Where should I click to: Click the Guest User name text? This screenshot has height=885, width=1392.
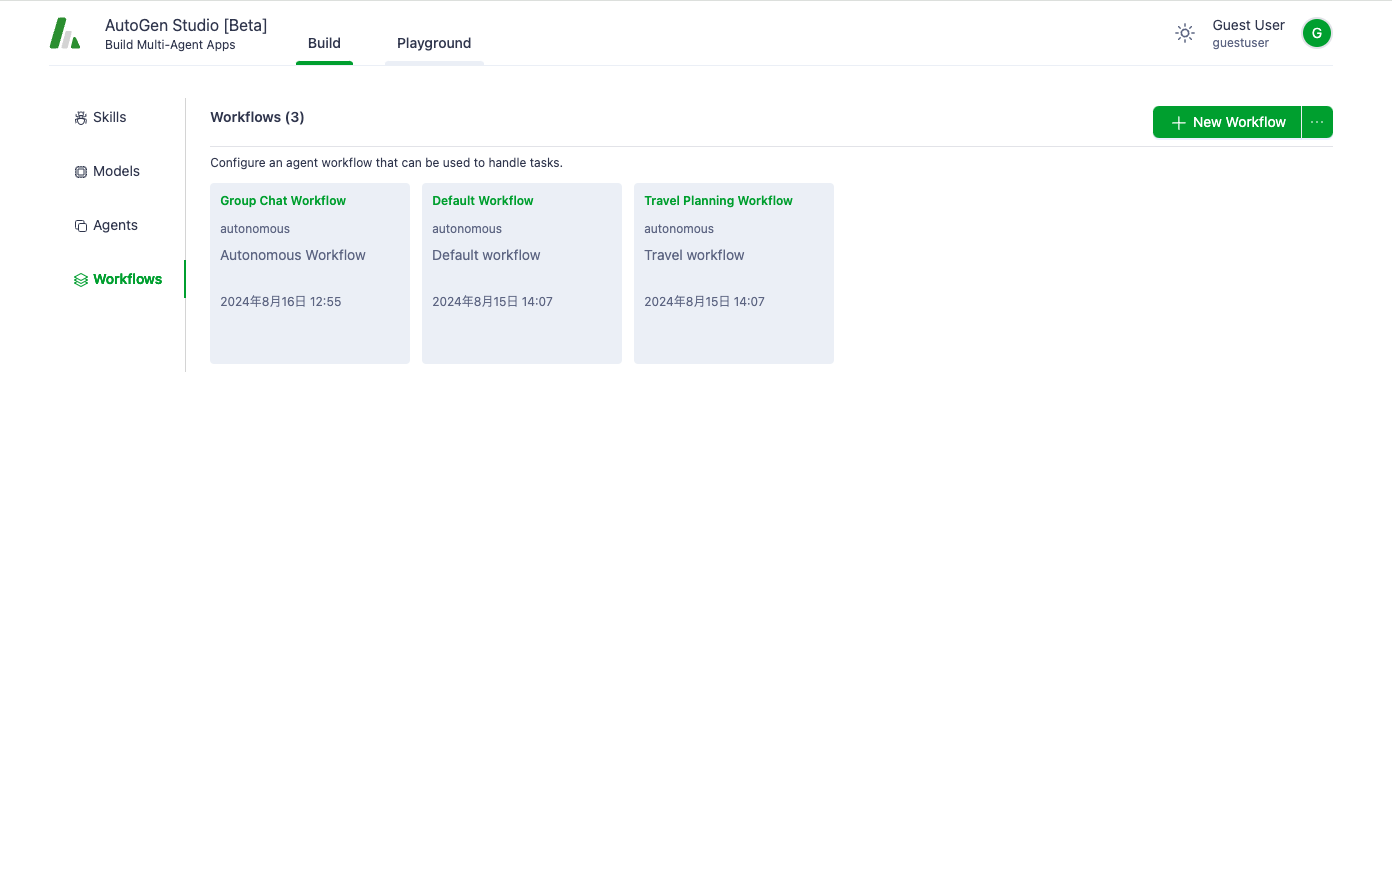[x=1248, y=25]
